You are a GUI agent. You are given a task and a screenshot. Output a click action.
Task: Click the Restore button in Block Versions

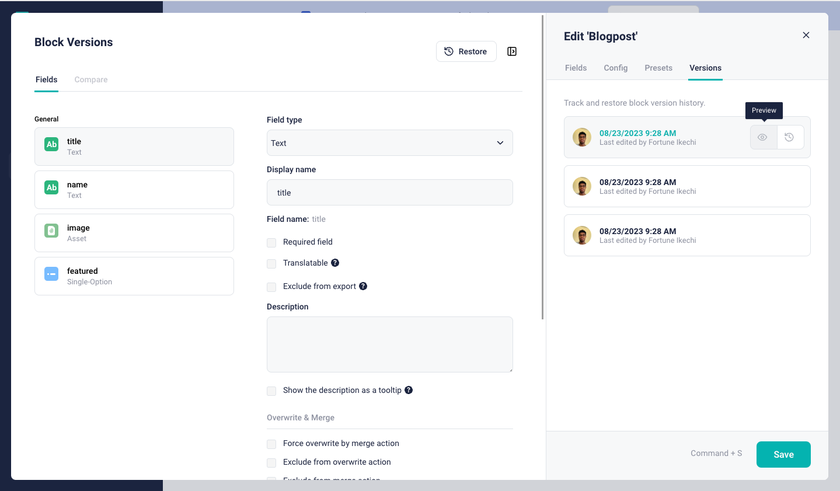(466, 51)
